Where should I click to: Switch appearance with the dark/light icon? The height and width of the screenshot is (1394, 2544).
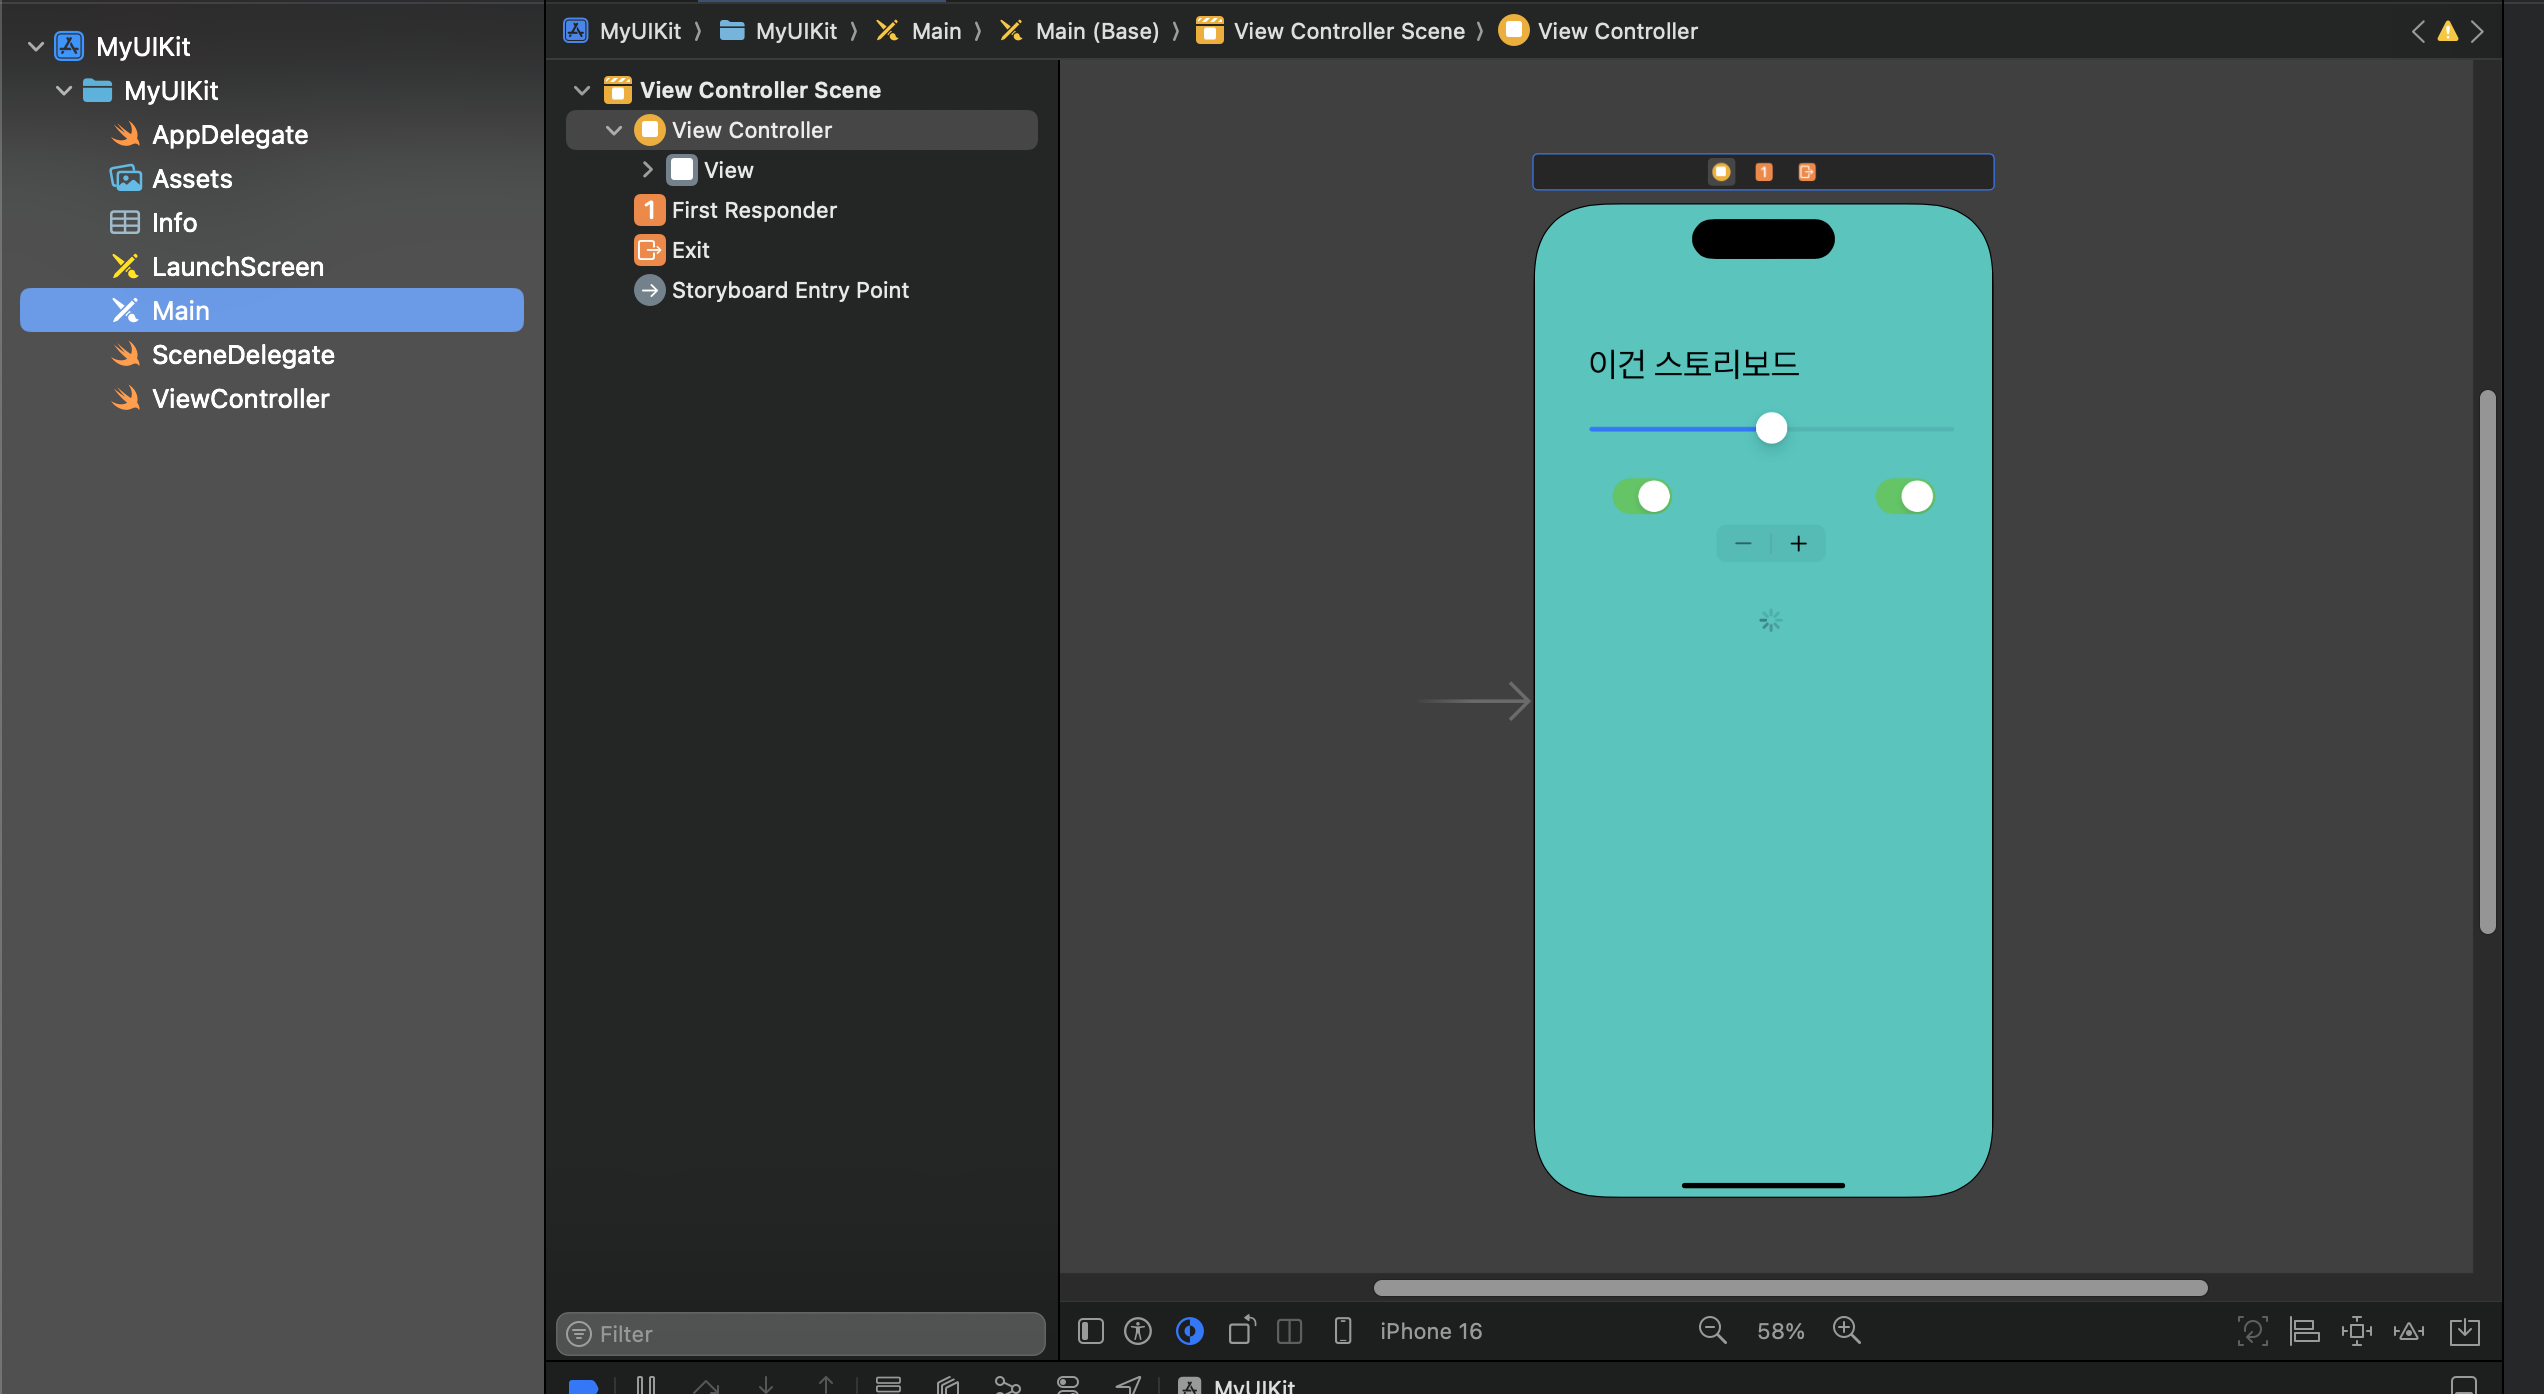[1189, 1331]
